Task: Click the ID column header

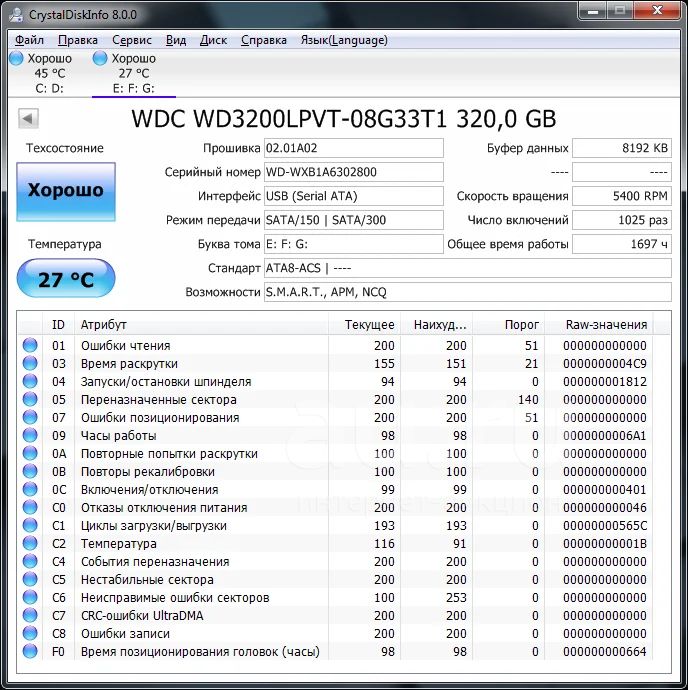Action: click(58, 325)
